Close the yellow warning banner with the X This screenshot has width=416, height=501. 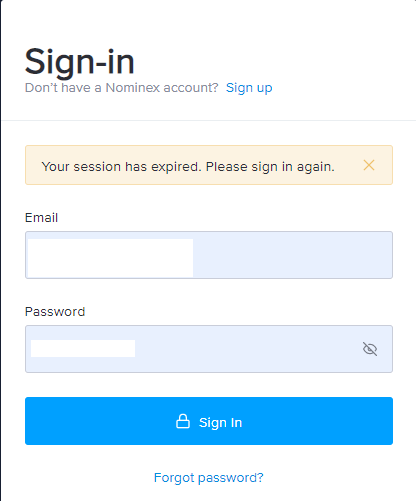369,165
